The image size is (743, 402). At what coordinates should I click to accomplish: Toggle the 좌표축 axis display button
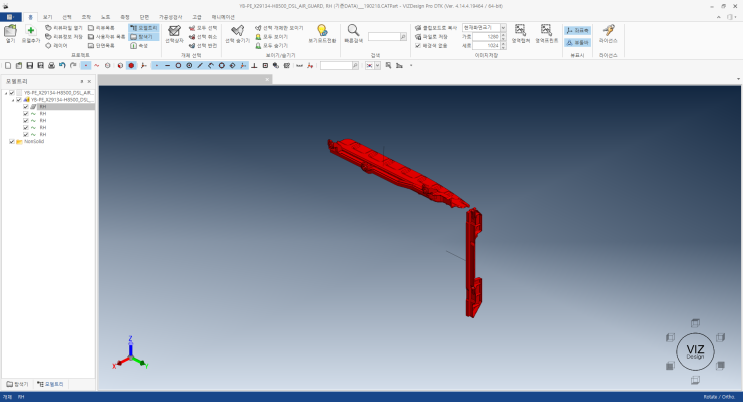(x=578, y=30)
